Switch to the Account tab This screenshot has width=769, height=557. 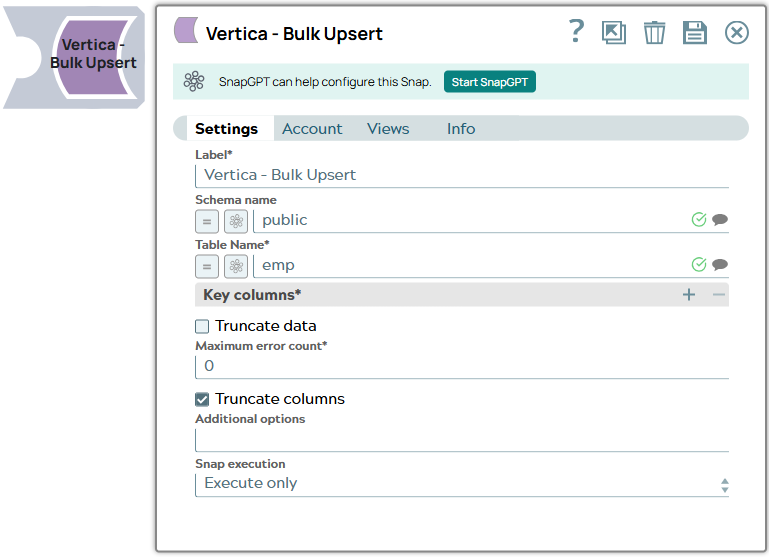click(x=312, y=128)
